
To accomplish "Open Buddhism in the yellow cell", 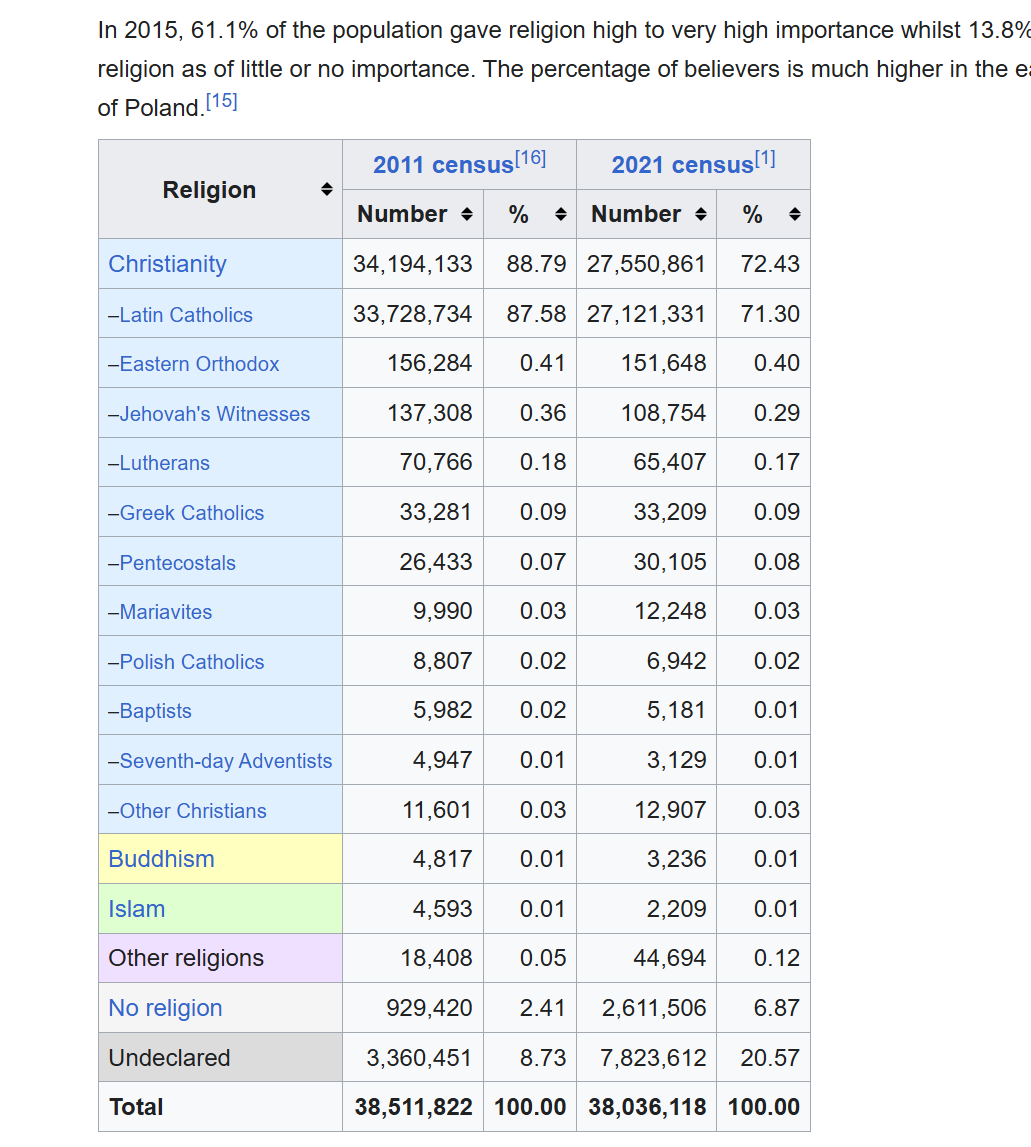I will [x=161, y=859].
